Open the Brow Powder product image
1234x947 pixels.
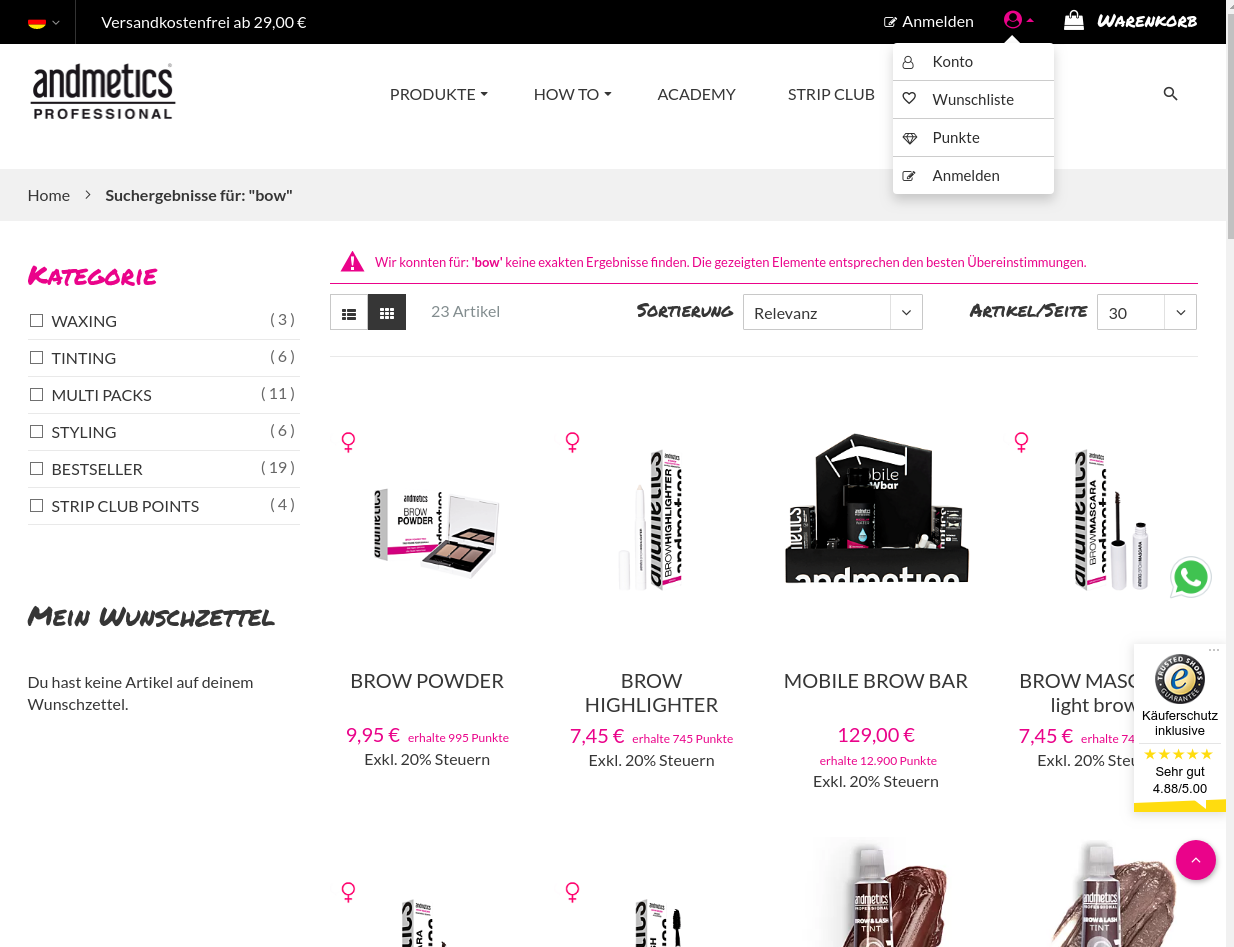[x=435, y=531]
